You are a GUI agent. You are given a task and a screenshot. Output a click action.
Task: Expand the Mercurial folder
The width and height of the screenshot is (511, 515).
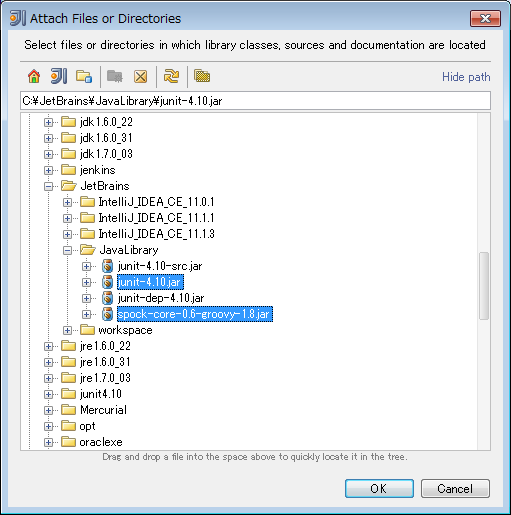[49, 410]
